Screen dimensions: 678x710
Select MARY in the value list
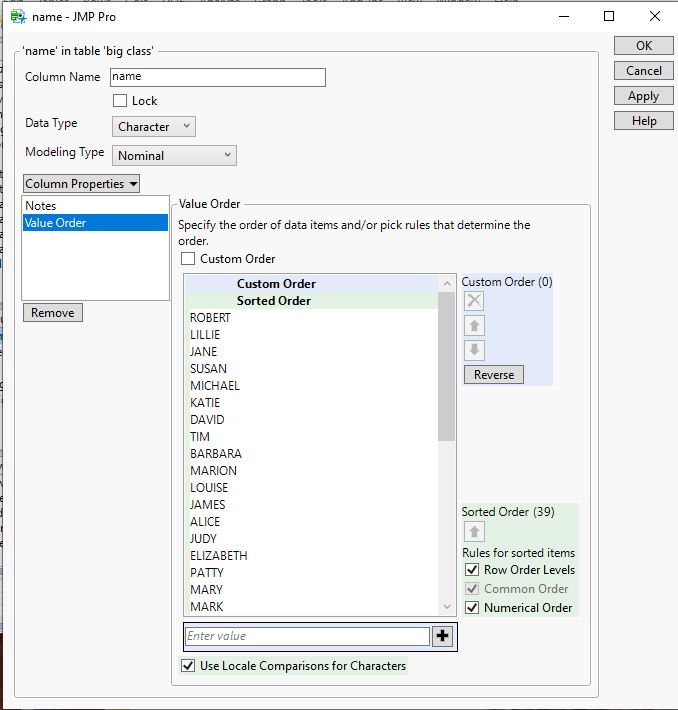tap(312, 590)
